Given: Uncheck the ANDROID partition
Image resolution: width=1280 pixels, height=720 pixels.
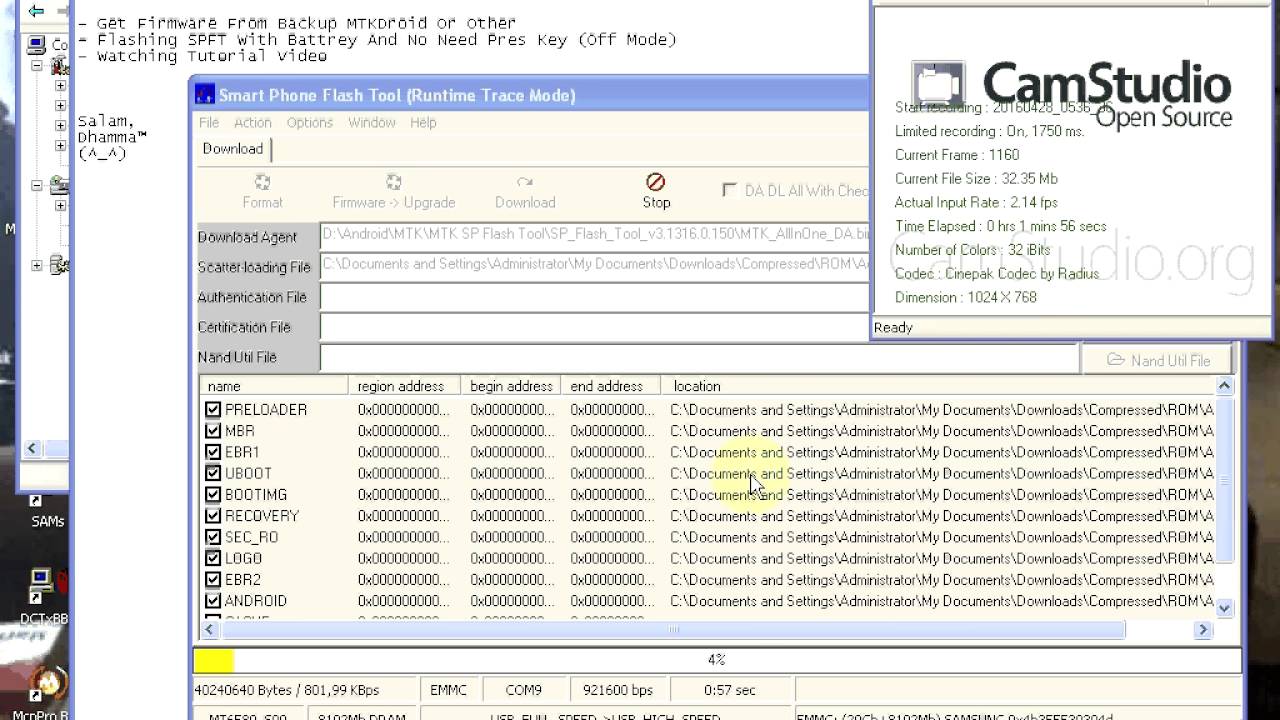Looking at the screenshot, I should 213,601.
